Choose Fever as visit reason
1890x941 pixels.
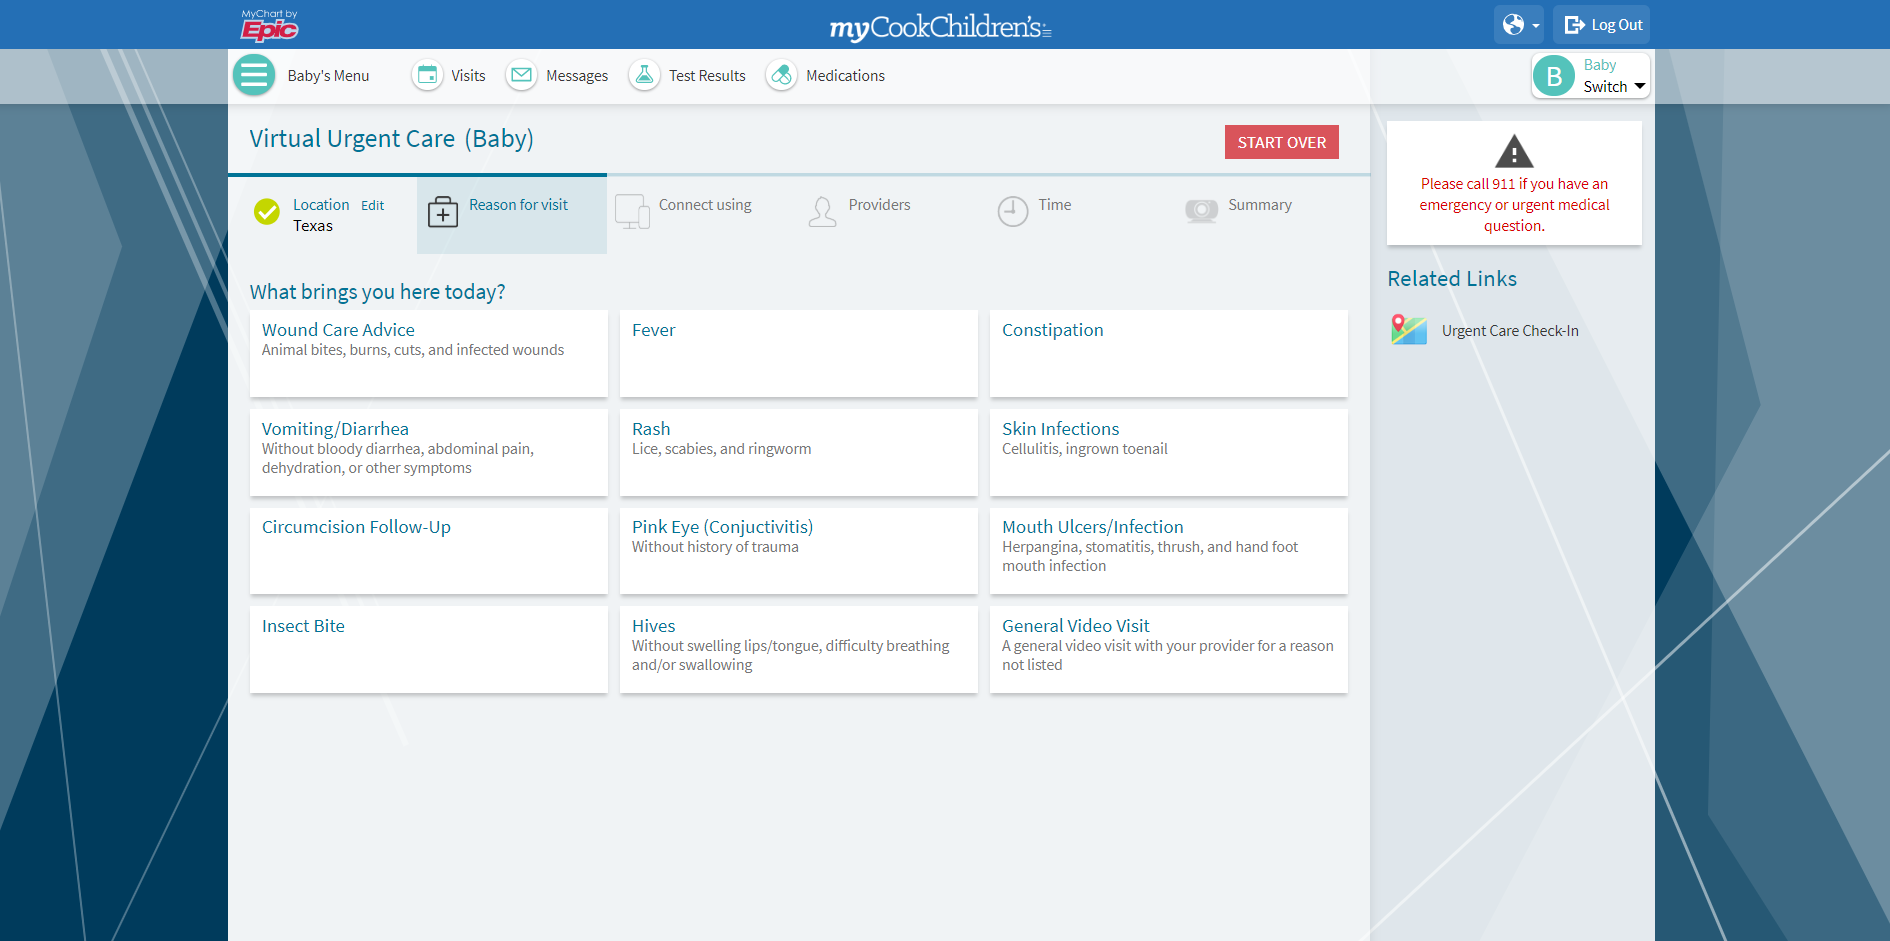coord(798,353)
